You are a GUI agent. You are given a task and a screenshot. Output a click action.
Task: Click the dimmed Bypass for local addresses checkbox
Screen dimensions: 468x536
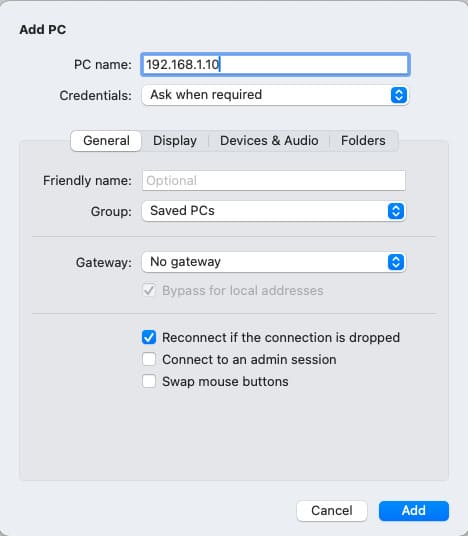149,291
